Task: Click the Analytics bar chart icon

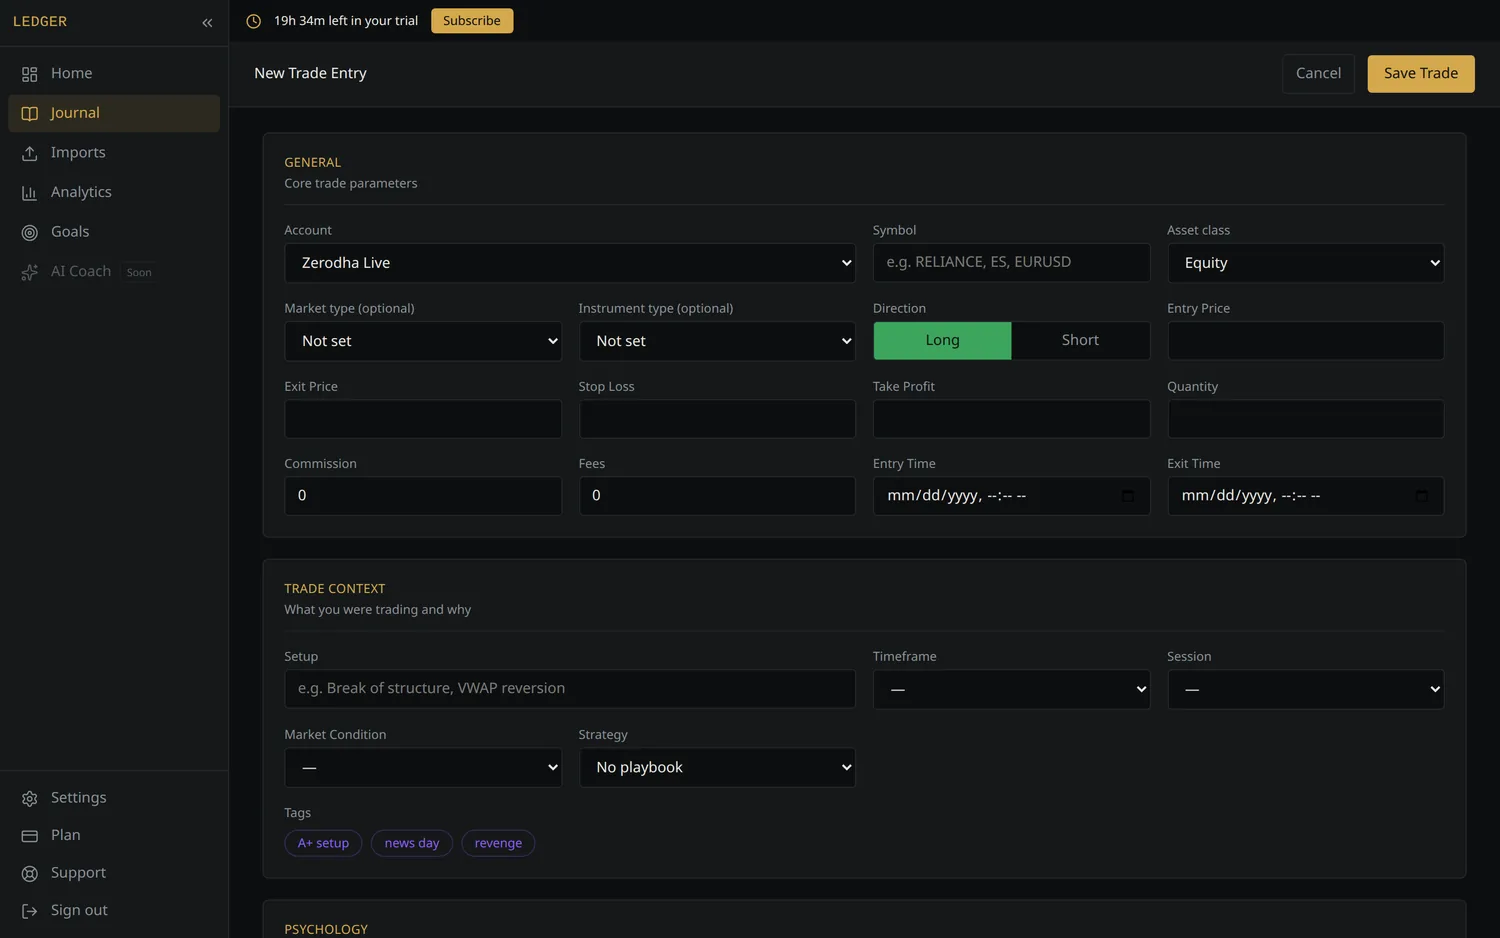Action: [30, 193]
